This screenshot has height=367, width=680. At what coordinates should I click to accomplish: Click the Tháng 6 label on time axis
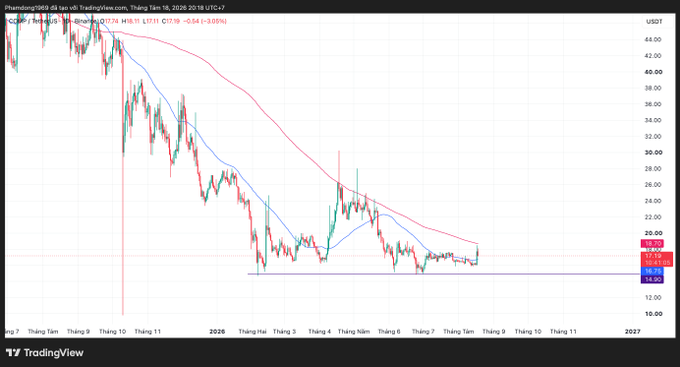(389, 331)
